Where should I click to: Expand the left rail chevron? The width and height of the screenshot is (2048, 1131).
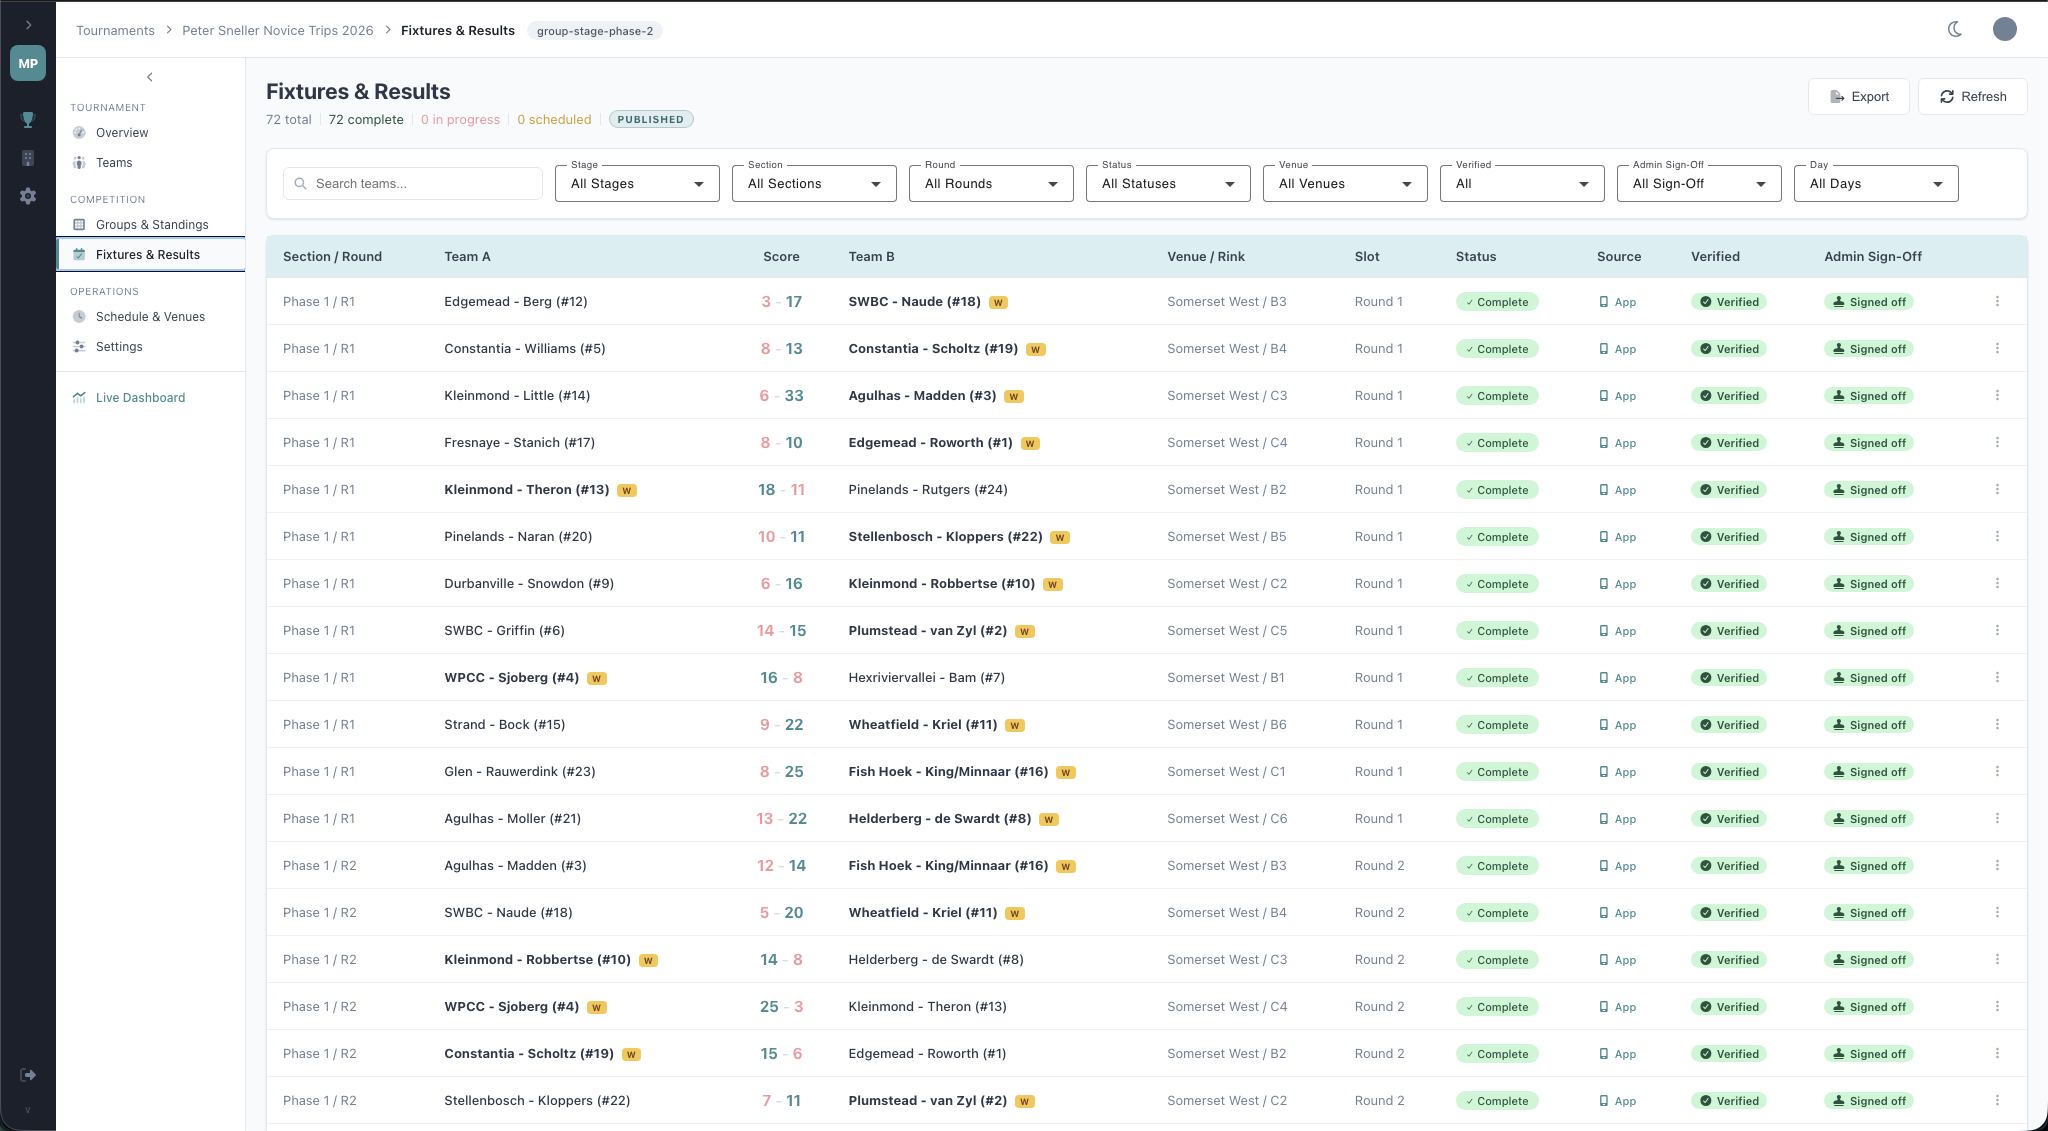[x=28, y=25]
